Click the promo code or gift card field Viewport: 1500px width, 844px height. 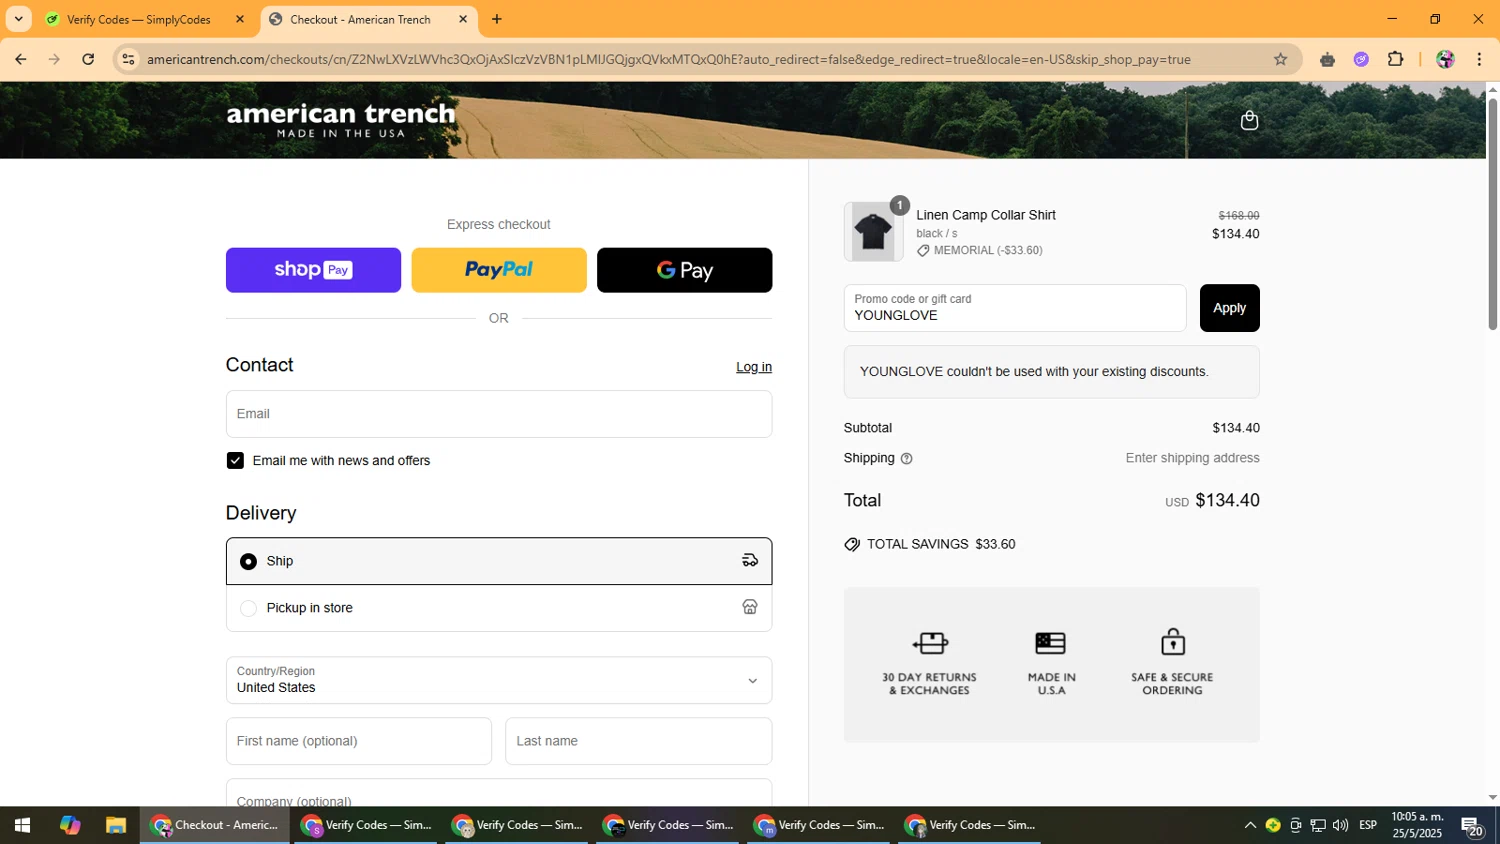click(x=1015, y=308)
